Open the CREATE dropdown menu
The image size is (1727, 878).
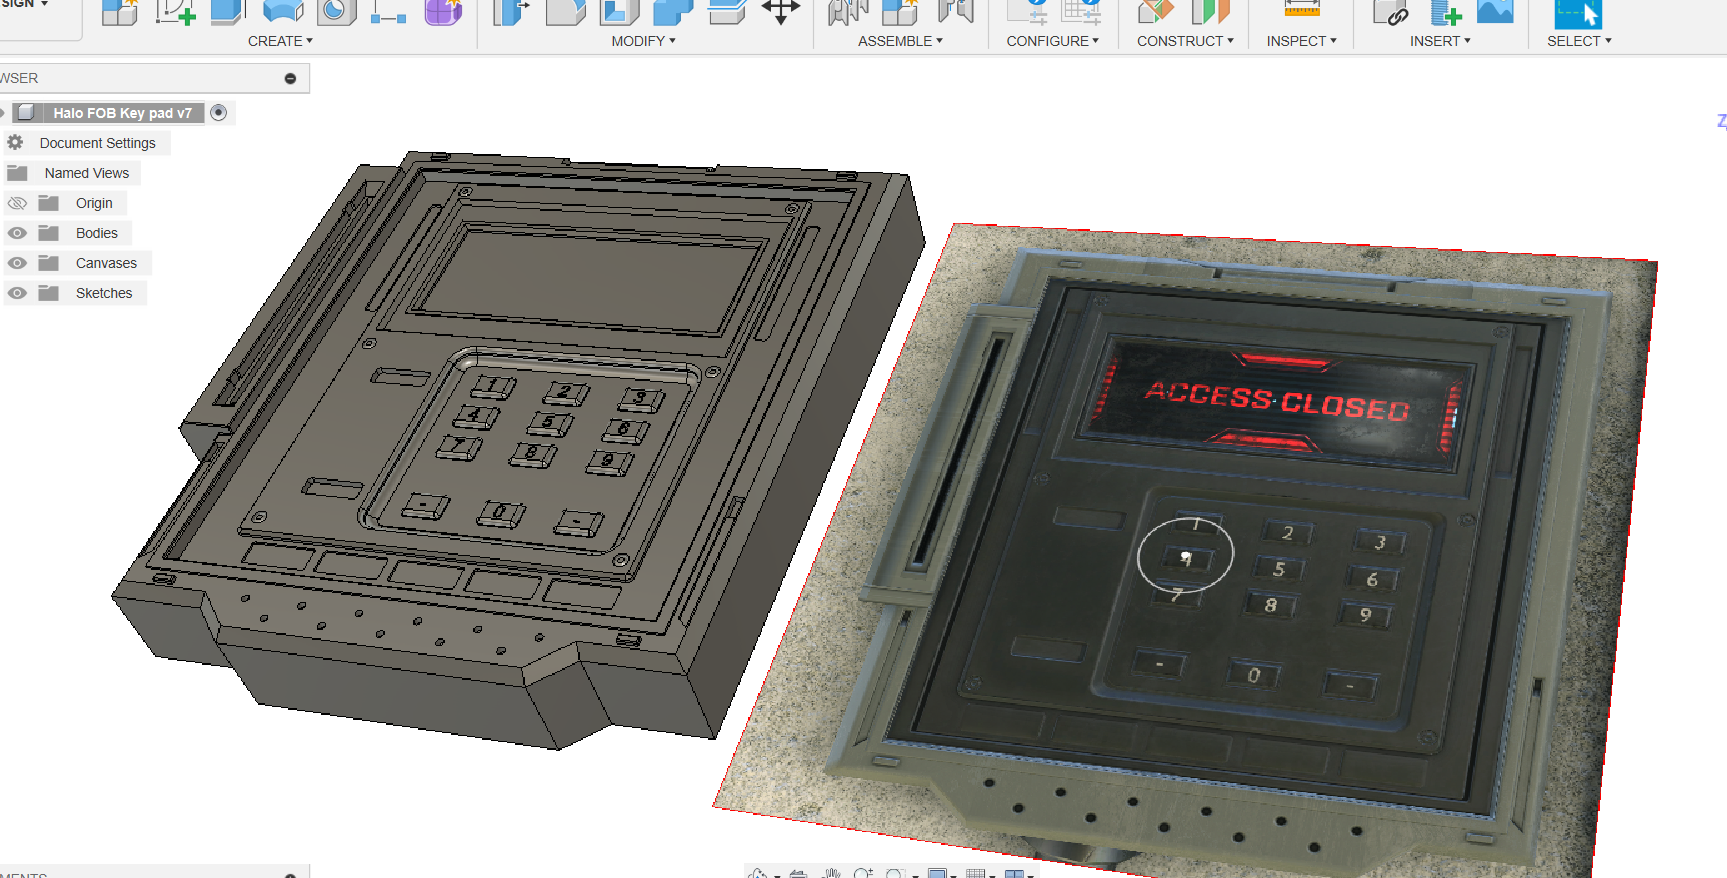(280, 41)
